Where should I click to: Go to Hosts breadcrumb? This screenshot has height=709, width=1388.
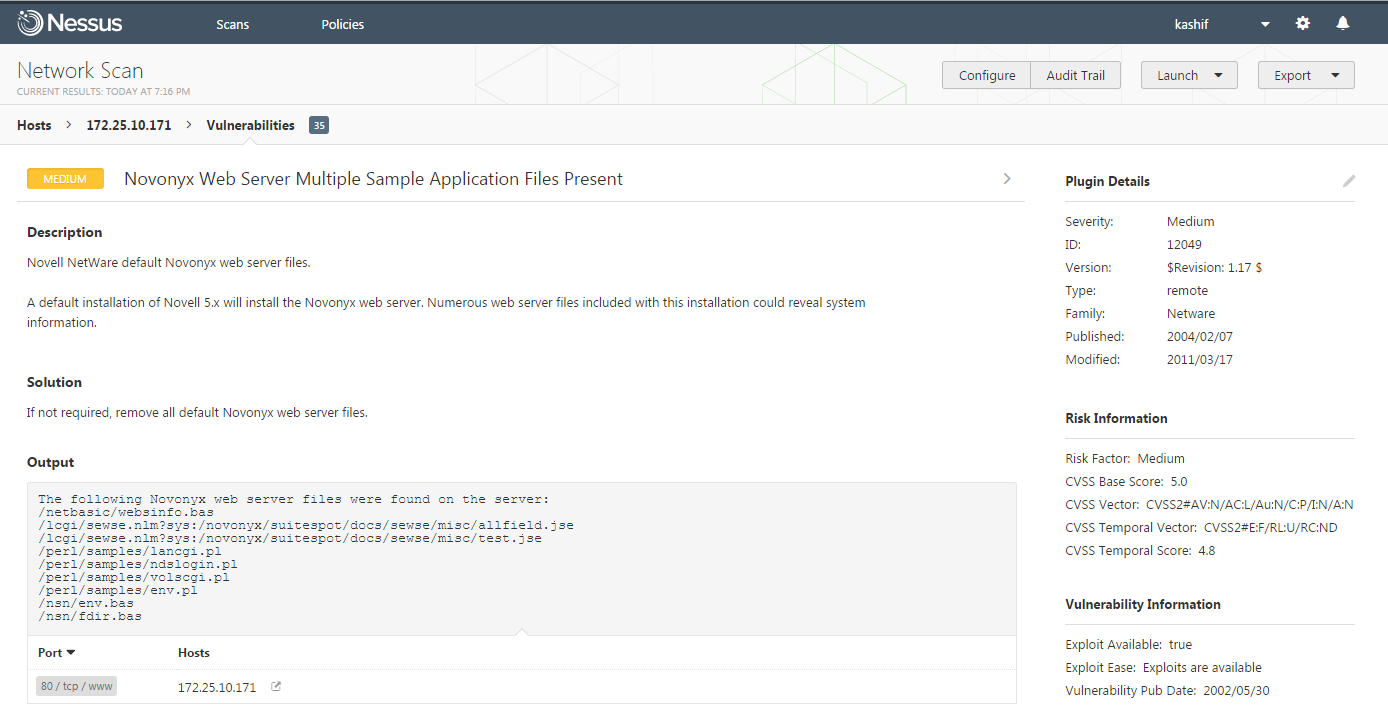point(34,125)
